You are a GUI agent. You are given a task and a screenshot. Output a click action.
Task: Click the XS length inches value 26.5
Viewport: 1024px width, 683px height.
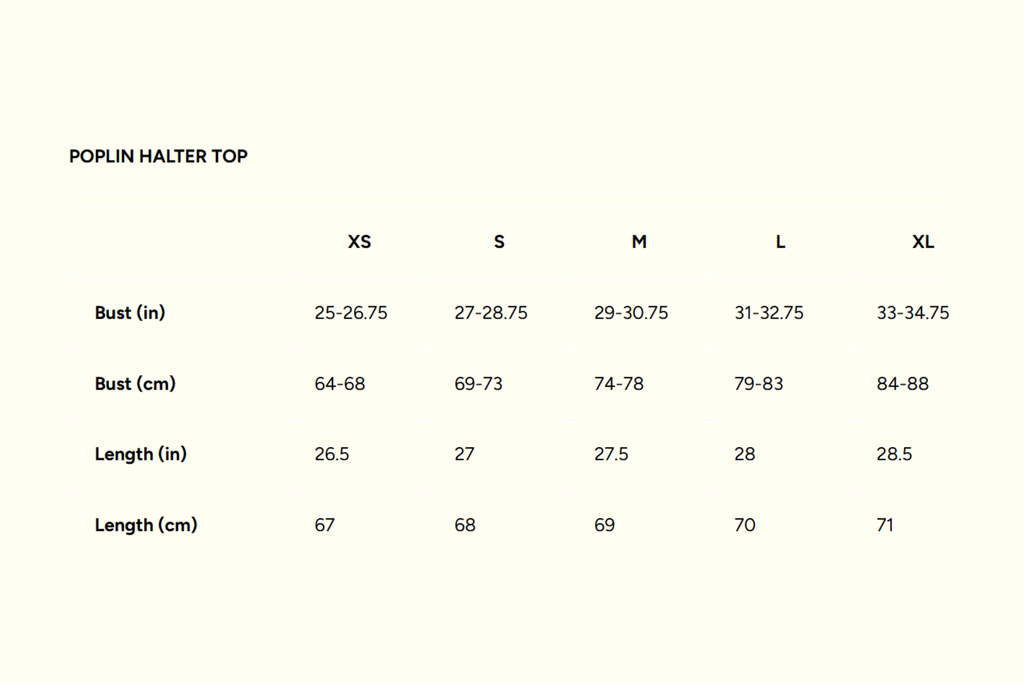[332, 454]
